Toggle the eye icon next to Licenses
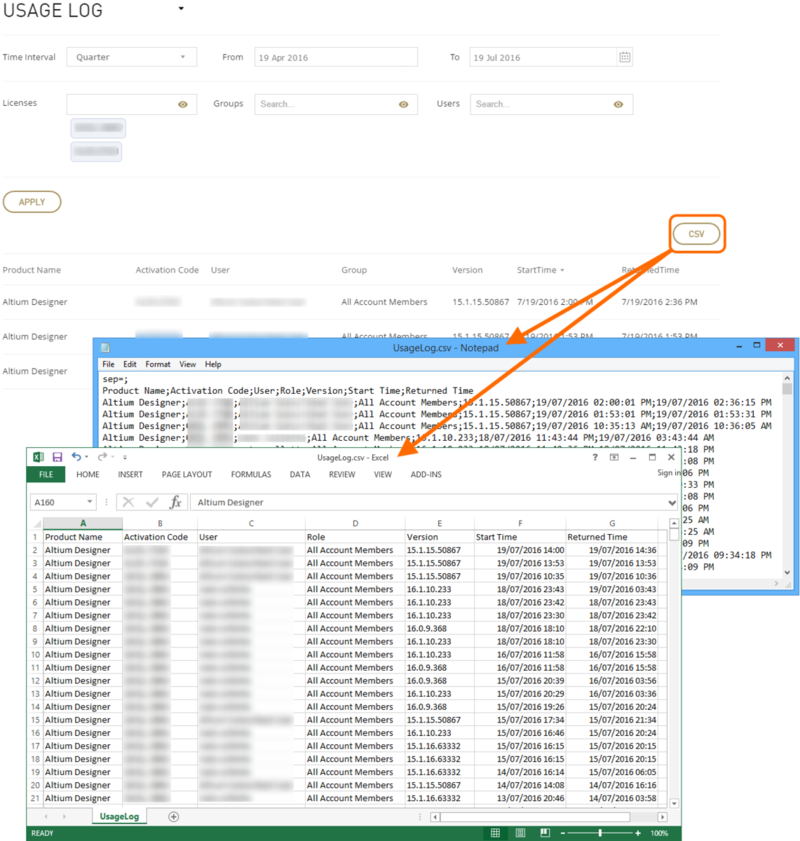The width and height of the screenshot is (800, 841). (182, 103)
